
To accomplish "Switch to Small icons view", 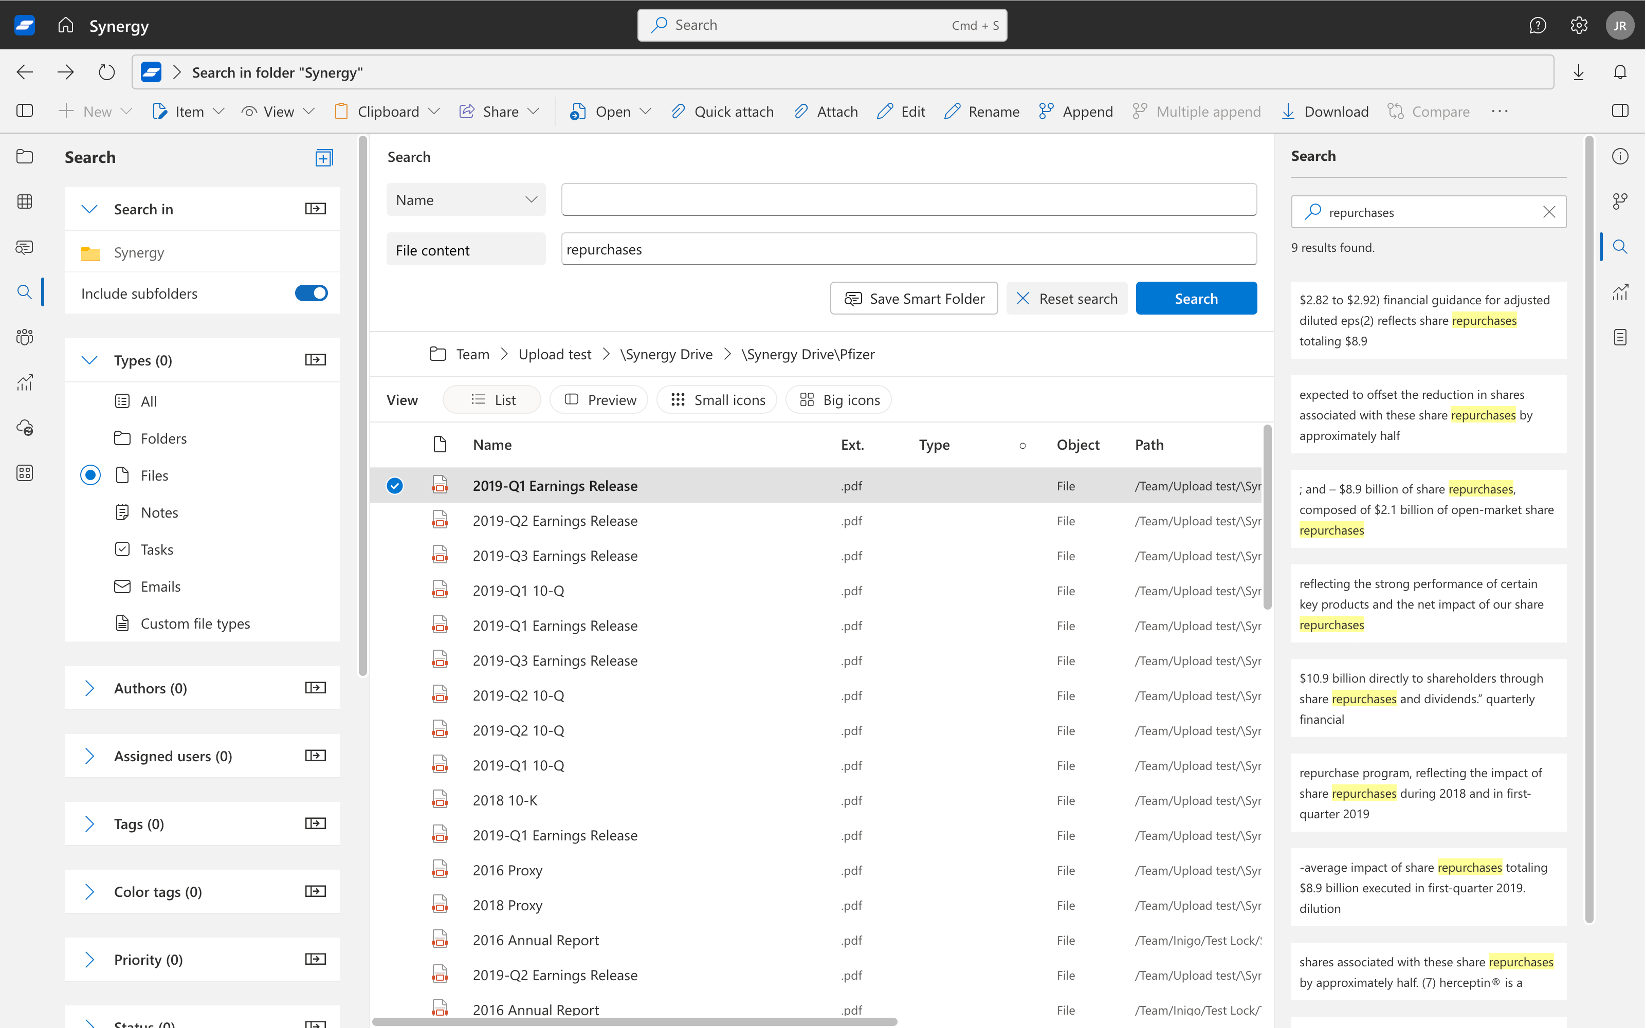I will 716,400.
